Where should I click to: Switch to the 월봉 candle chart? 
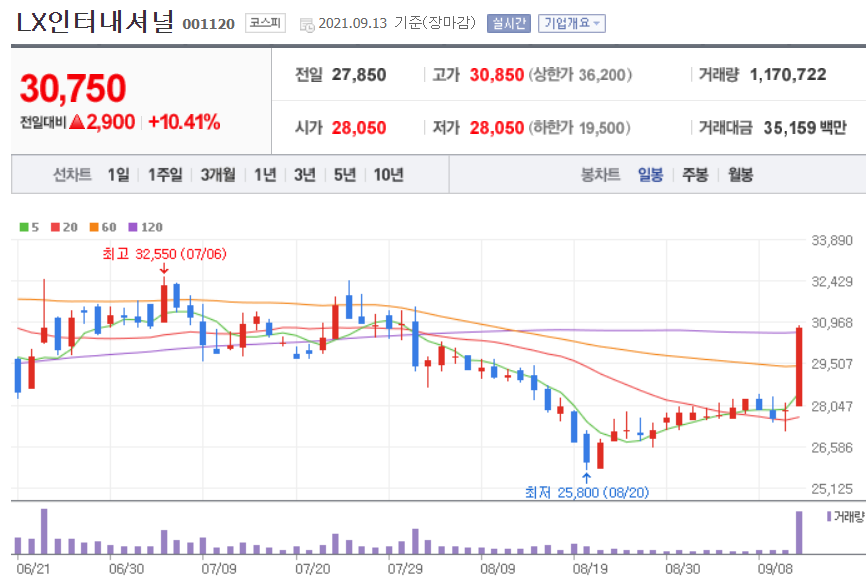click(x=740, y=175)
